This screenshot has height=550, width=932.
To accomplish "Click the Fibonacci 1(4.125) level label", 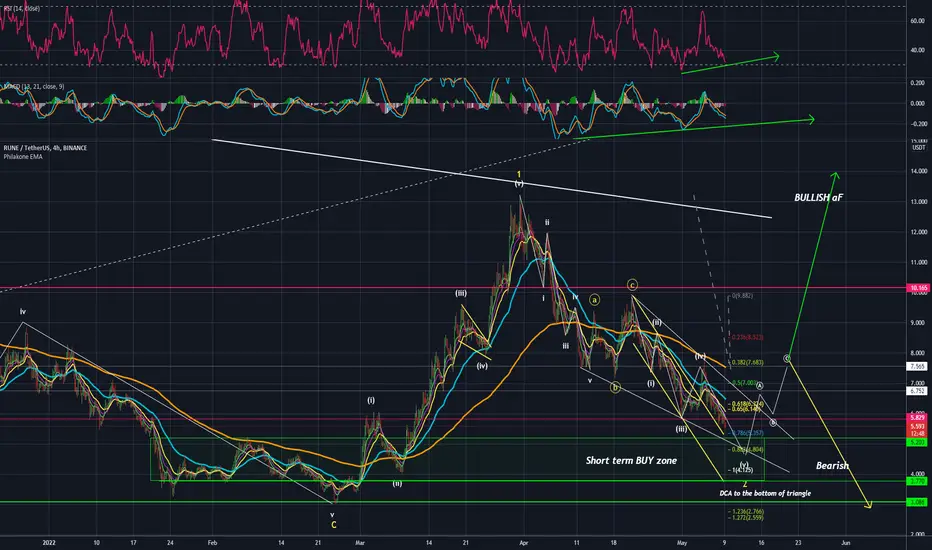I will point(741,470).
